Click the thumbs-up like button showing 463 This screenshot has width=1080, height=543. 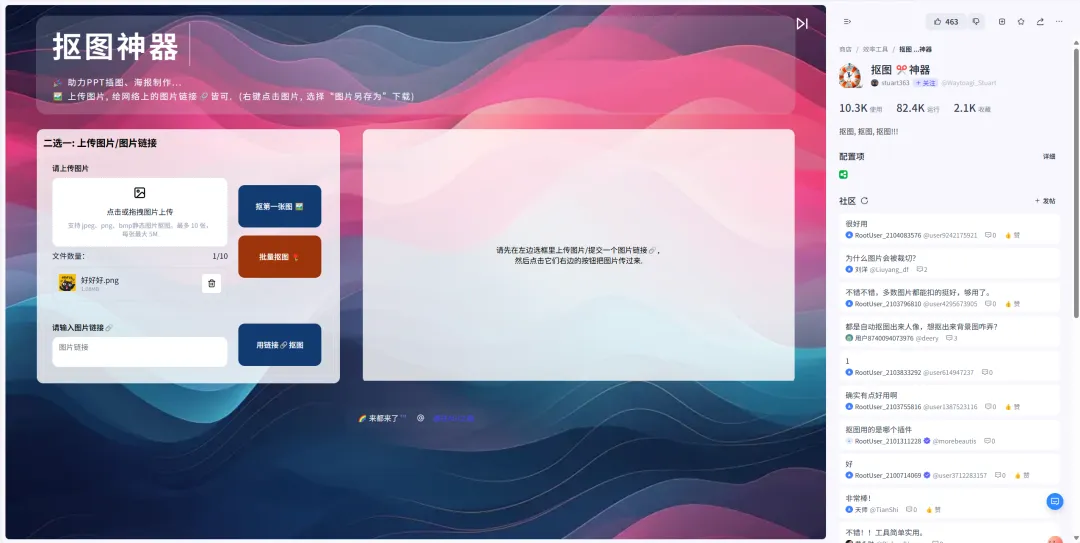click(944, 21)
